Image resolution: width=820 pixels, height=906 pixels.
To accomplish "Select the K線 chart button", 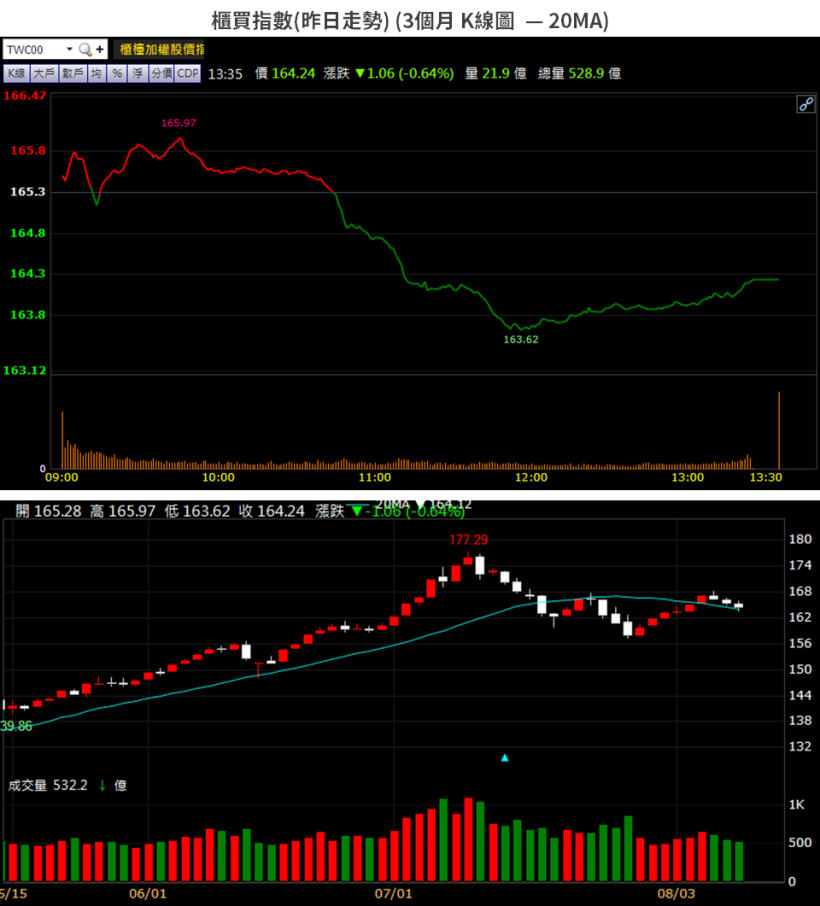I will pyautogui.click(x=16, y=73).
